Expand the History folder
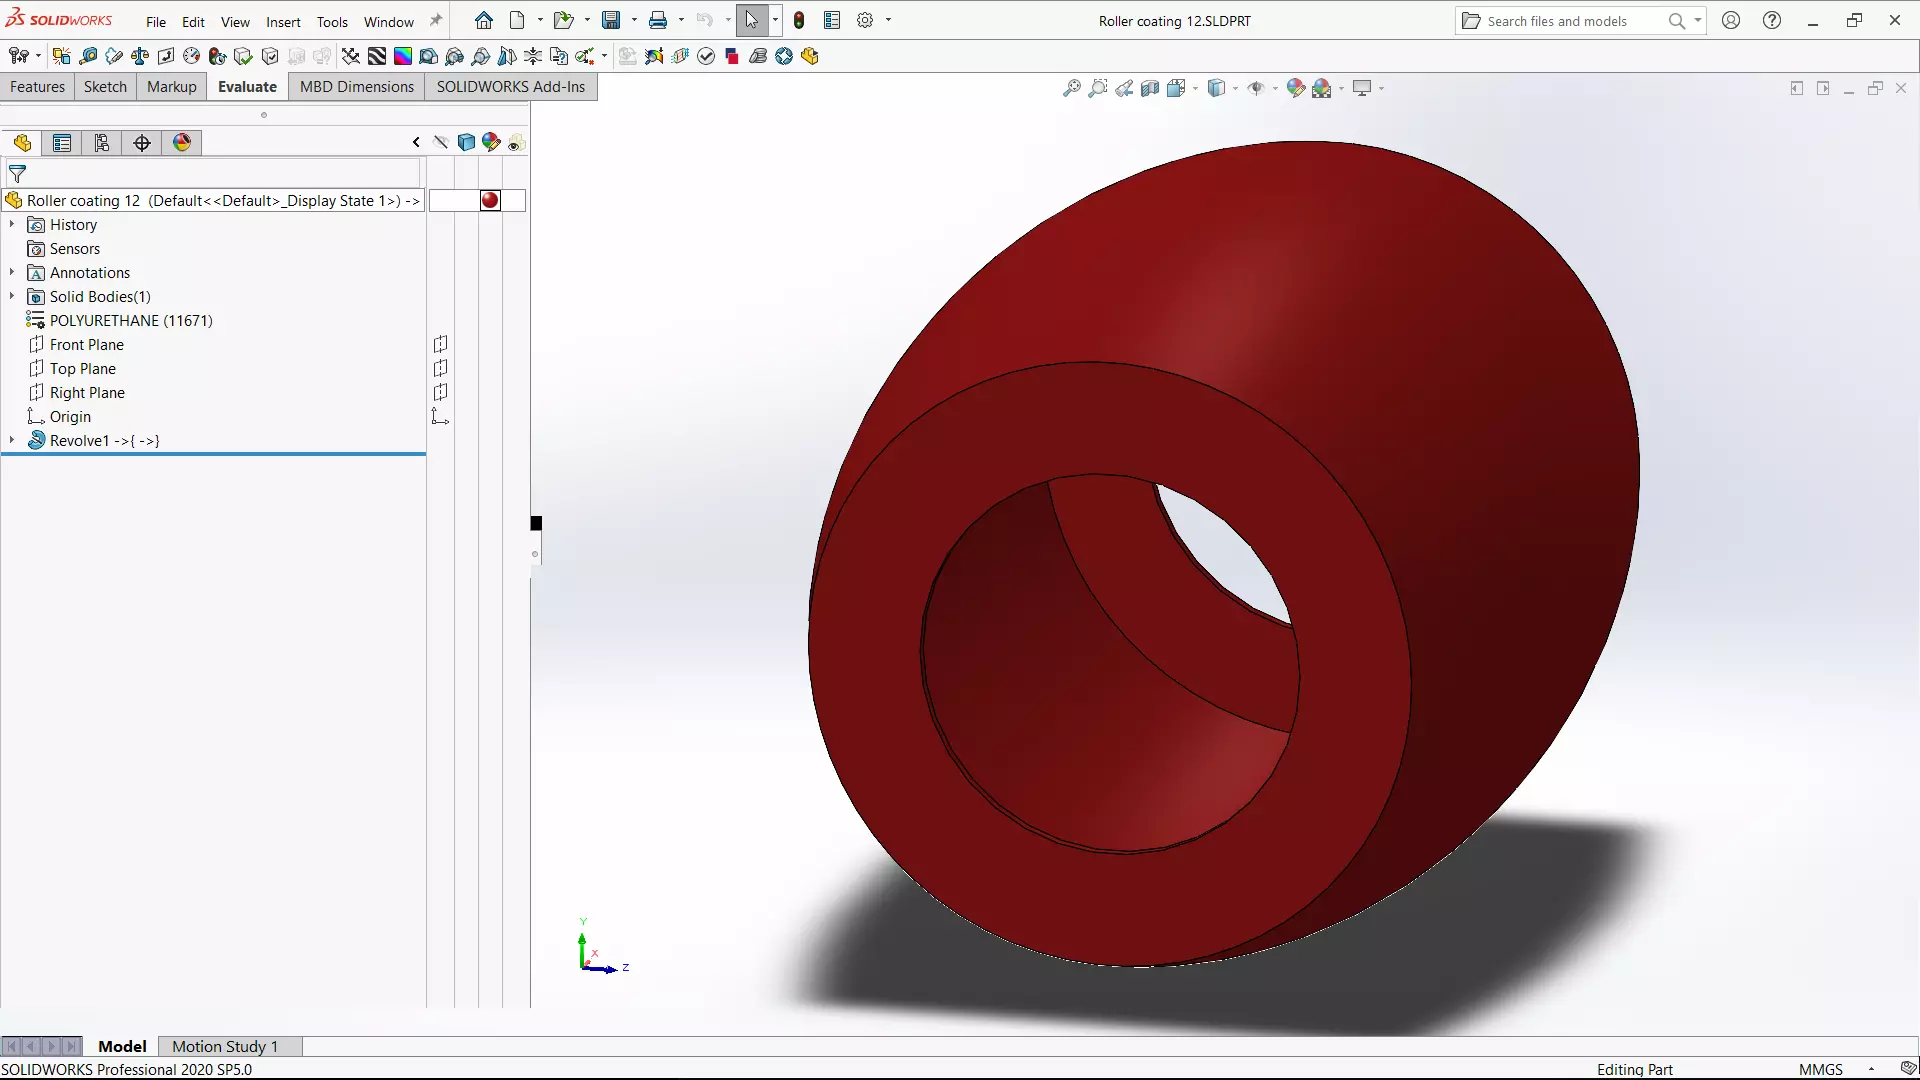Image resolution: width=1920 pixels, height=1080 pixels. [12, 225]
